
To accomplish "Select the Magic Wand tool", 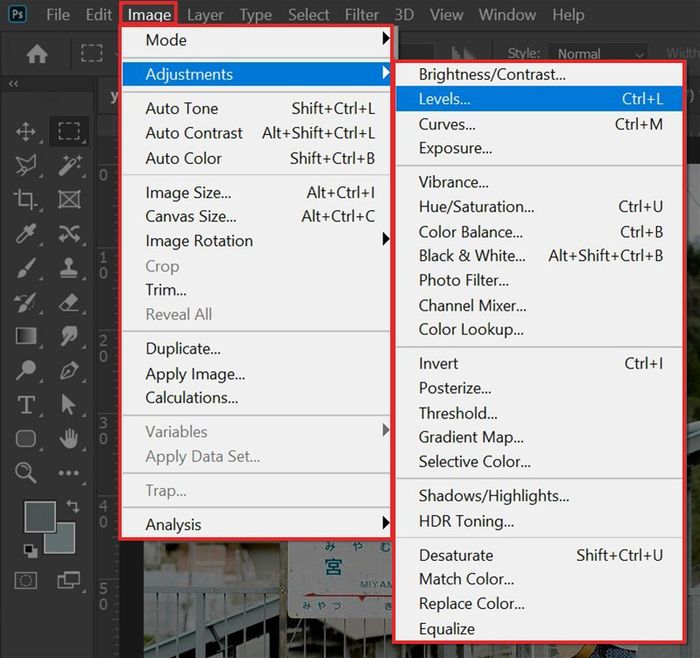I will click(x=69, y=165).
